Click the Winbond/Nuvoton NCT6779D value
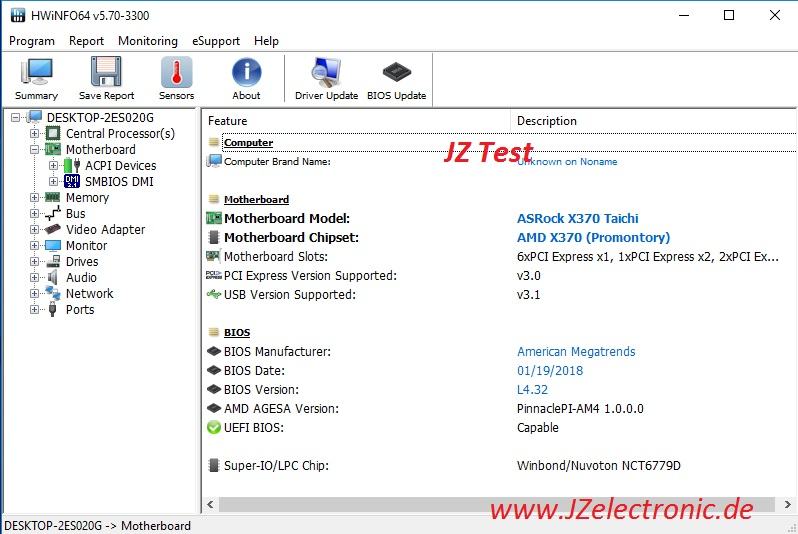Image resolution: width=798 pixels, height=534 pixels. pos(598,465)
